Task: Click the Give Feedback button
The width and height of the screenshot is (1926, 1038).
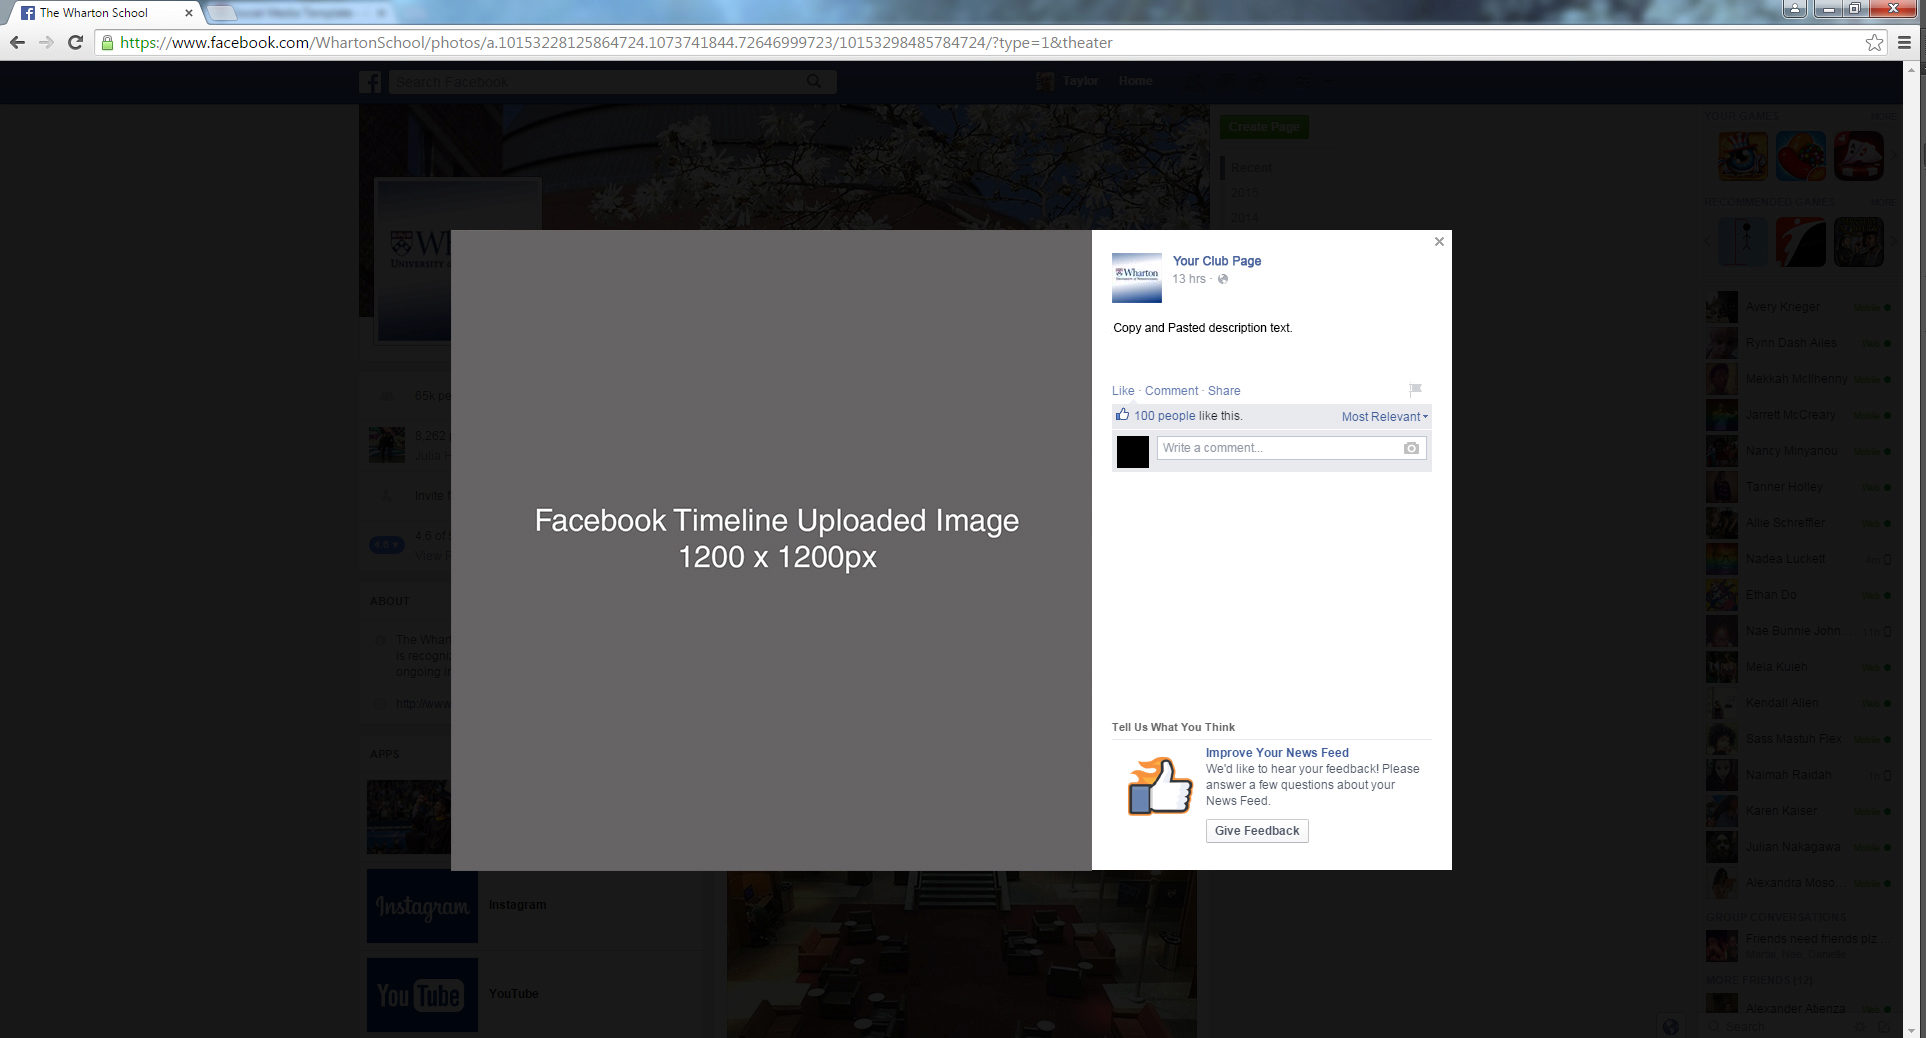Action: pos(1257,831)
